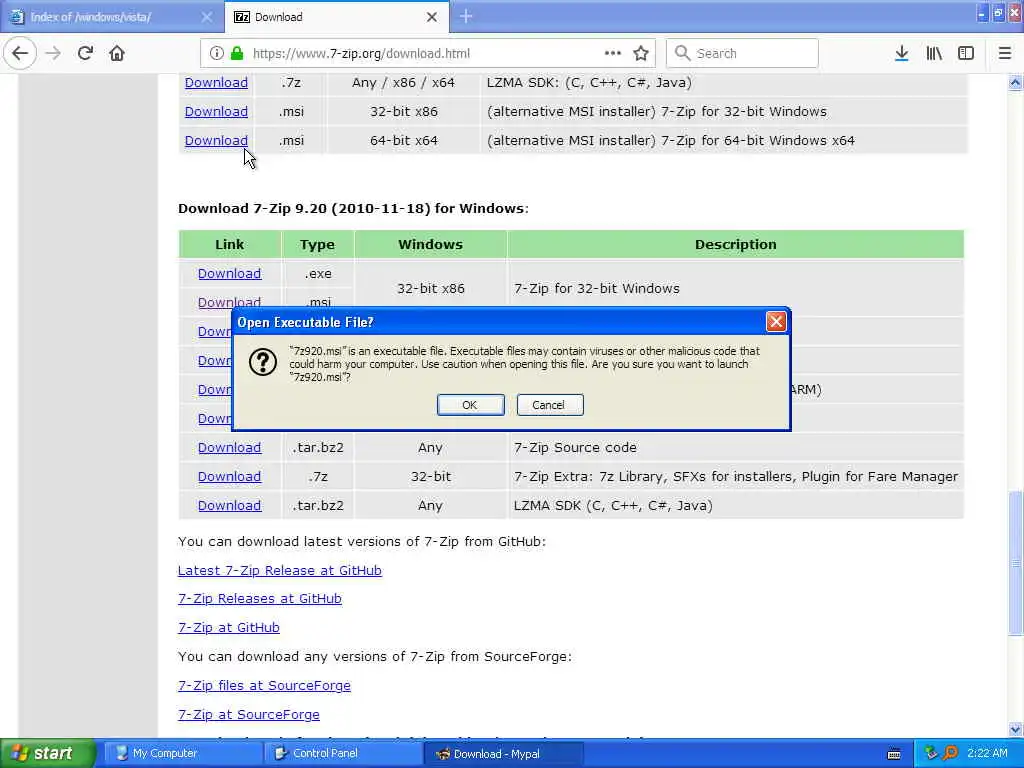Toggle the sidebar view icon
Image resolution: width=1024 pixels, height=768 pixels.
coord(966,54)
